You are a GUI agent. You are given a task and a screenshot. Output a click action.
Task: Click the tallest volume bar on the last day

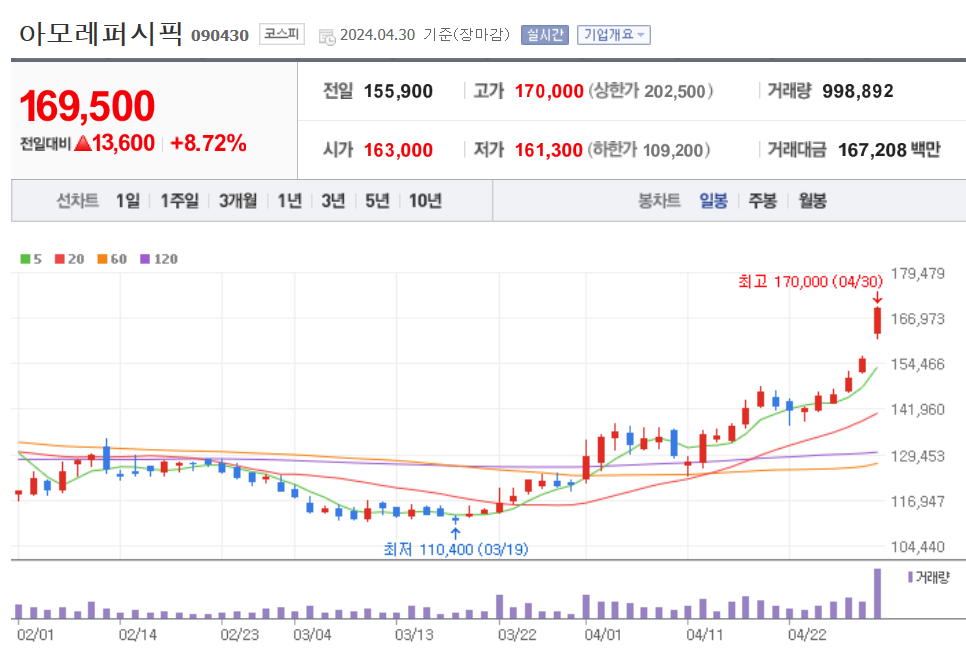click(877, 593)
